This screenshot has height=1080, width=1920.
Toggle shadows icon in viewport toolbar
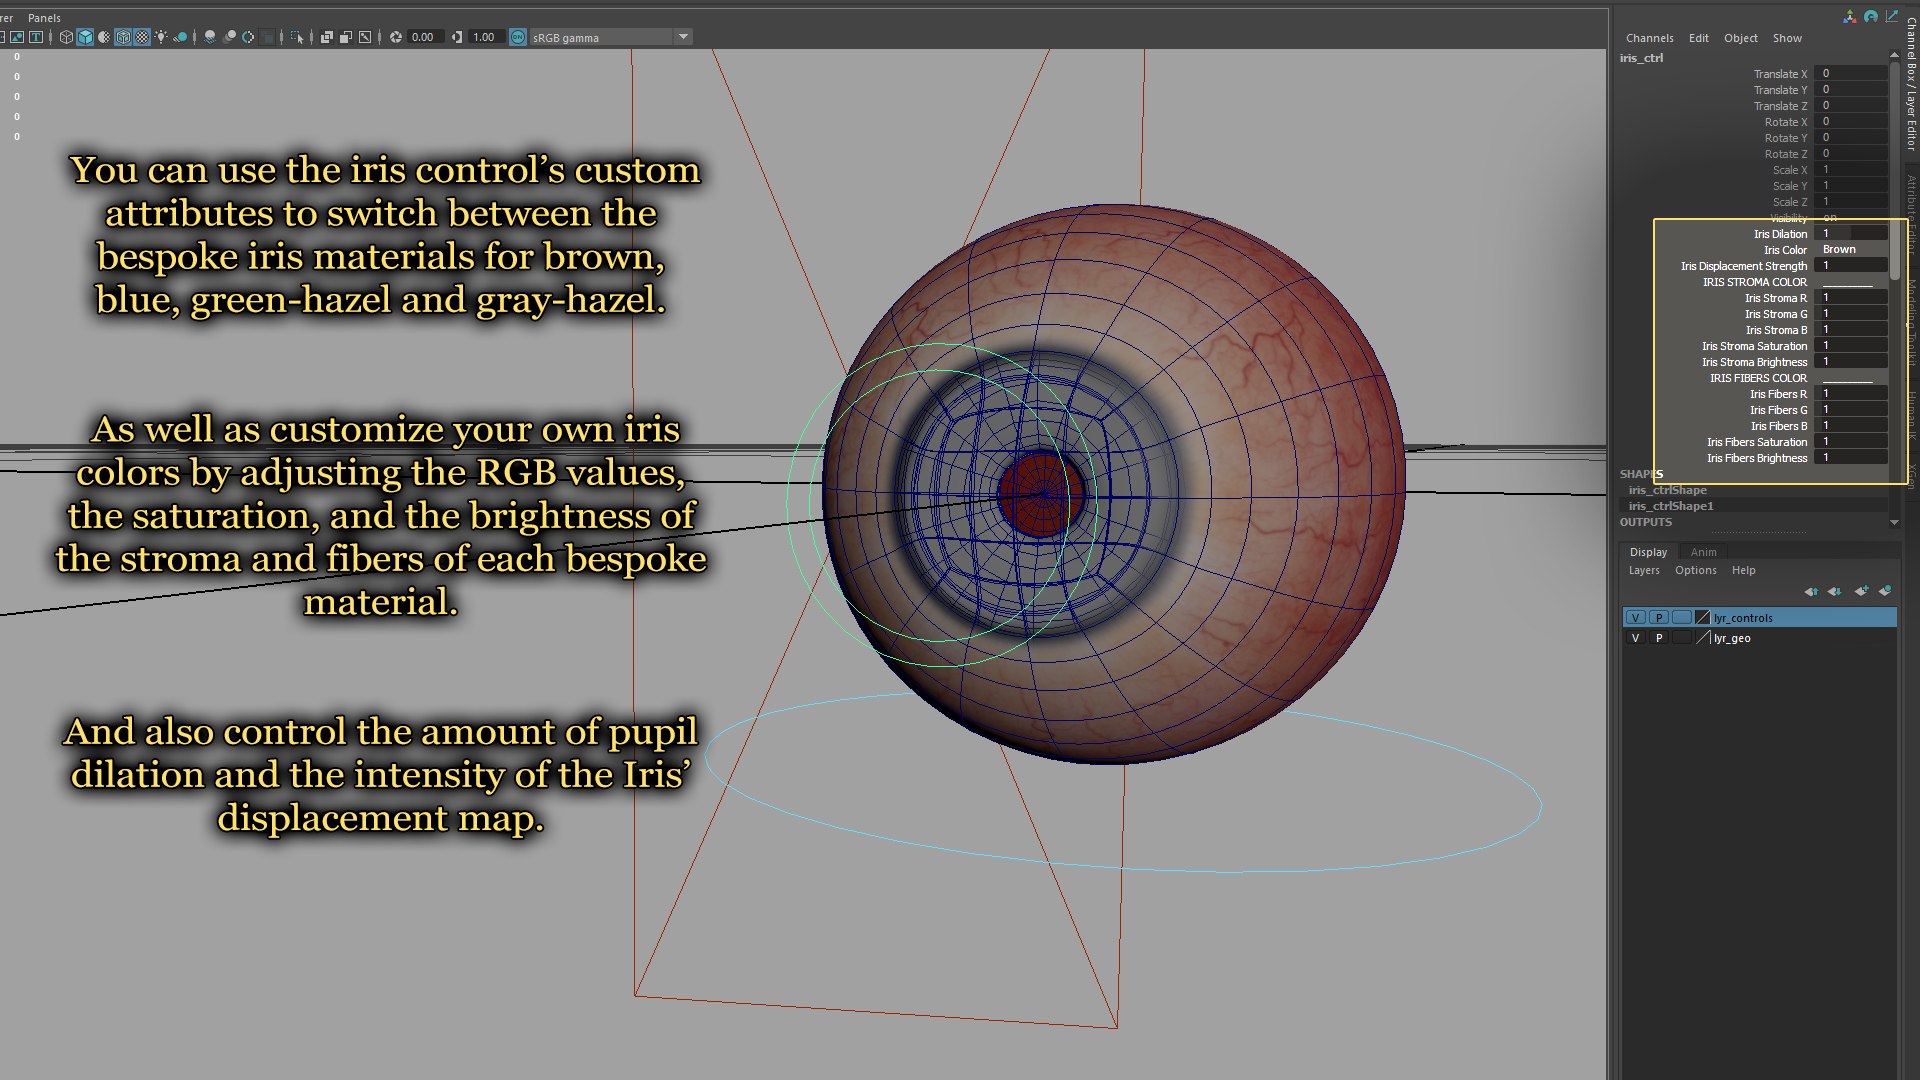[x=180, y=37]
